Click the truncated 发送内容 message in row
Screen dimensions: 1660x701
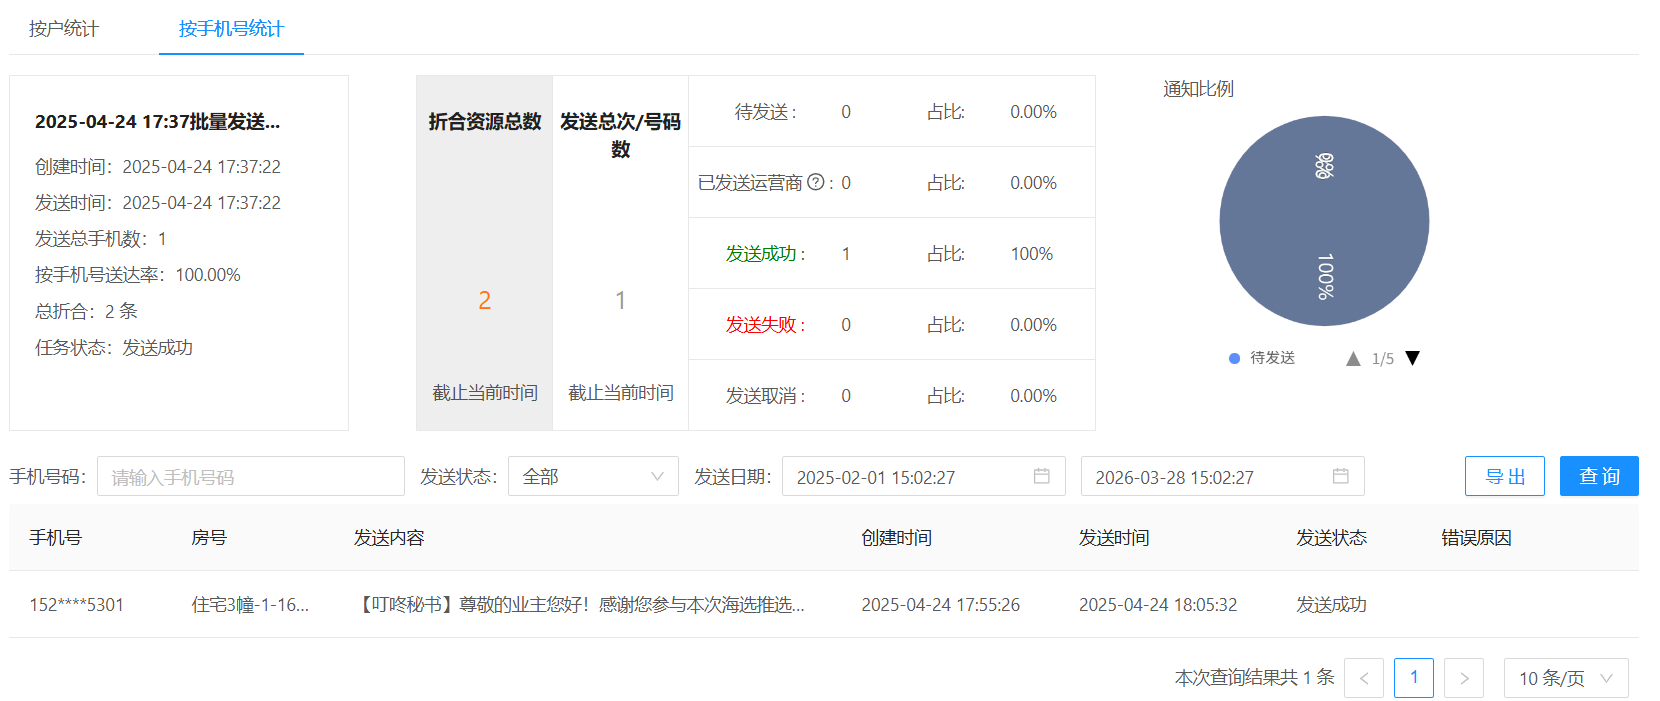pos(580,604)
